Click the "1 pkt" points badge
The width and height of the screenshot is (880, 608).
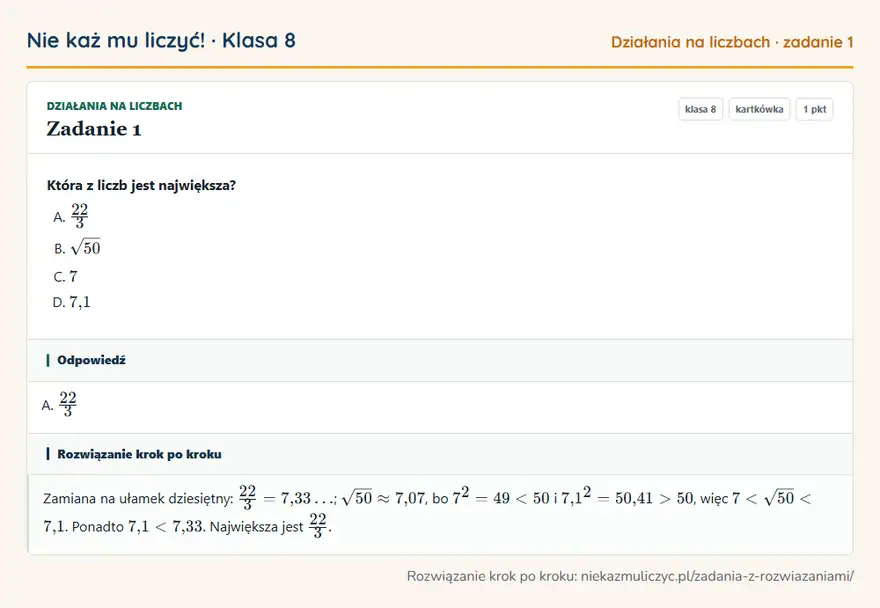coord(814,109)
